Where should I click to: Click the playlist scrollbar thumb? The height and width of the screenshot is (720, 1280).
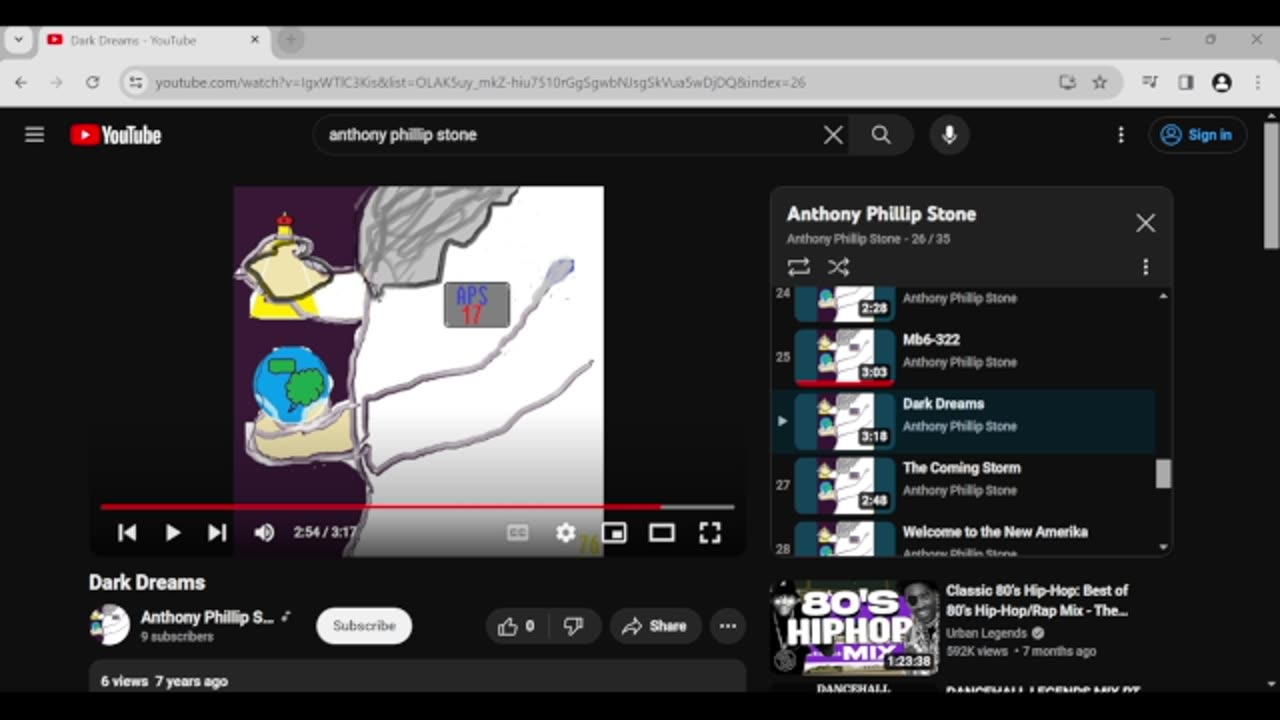(1163, 474)
